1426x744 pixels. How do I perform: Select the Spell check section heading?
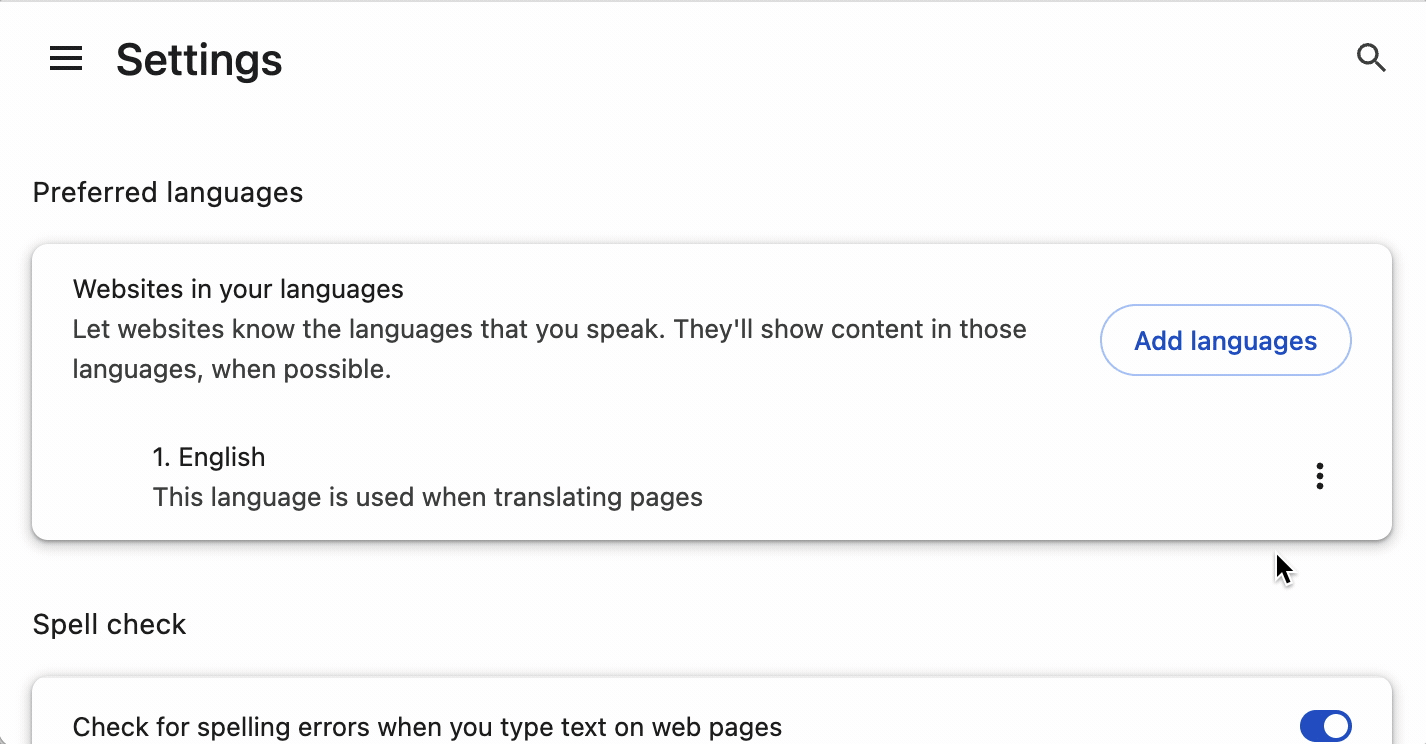(x=109, y=624)
